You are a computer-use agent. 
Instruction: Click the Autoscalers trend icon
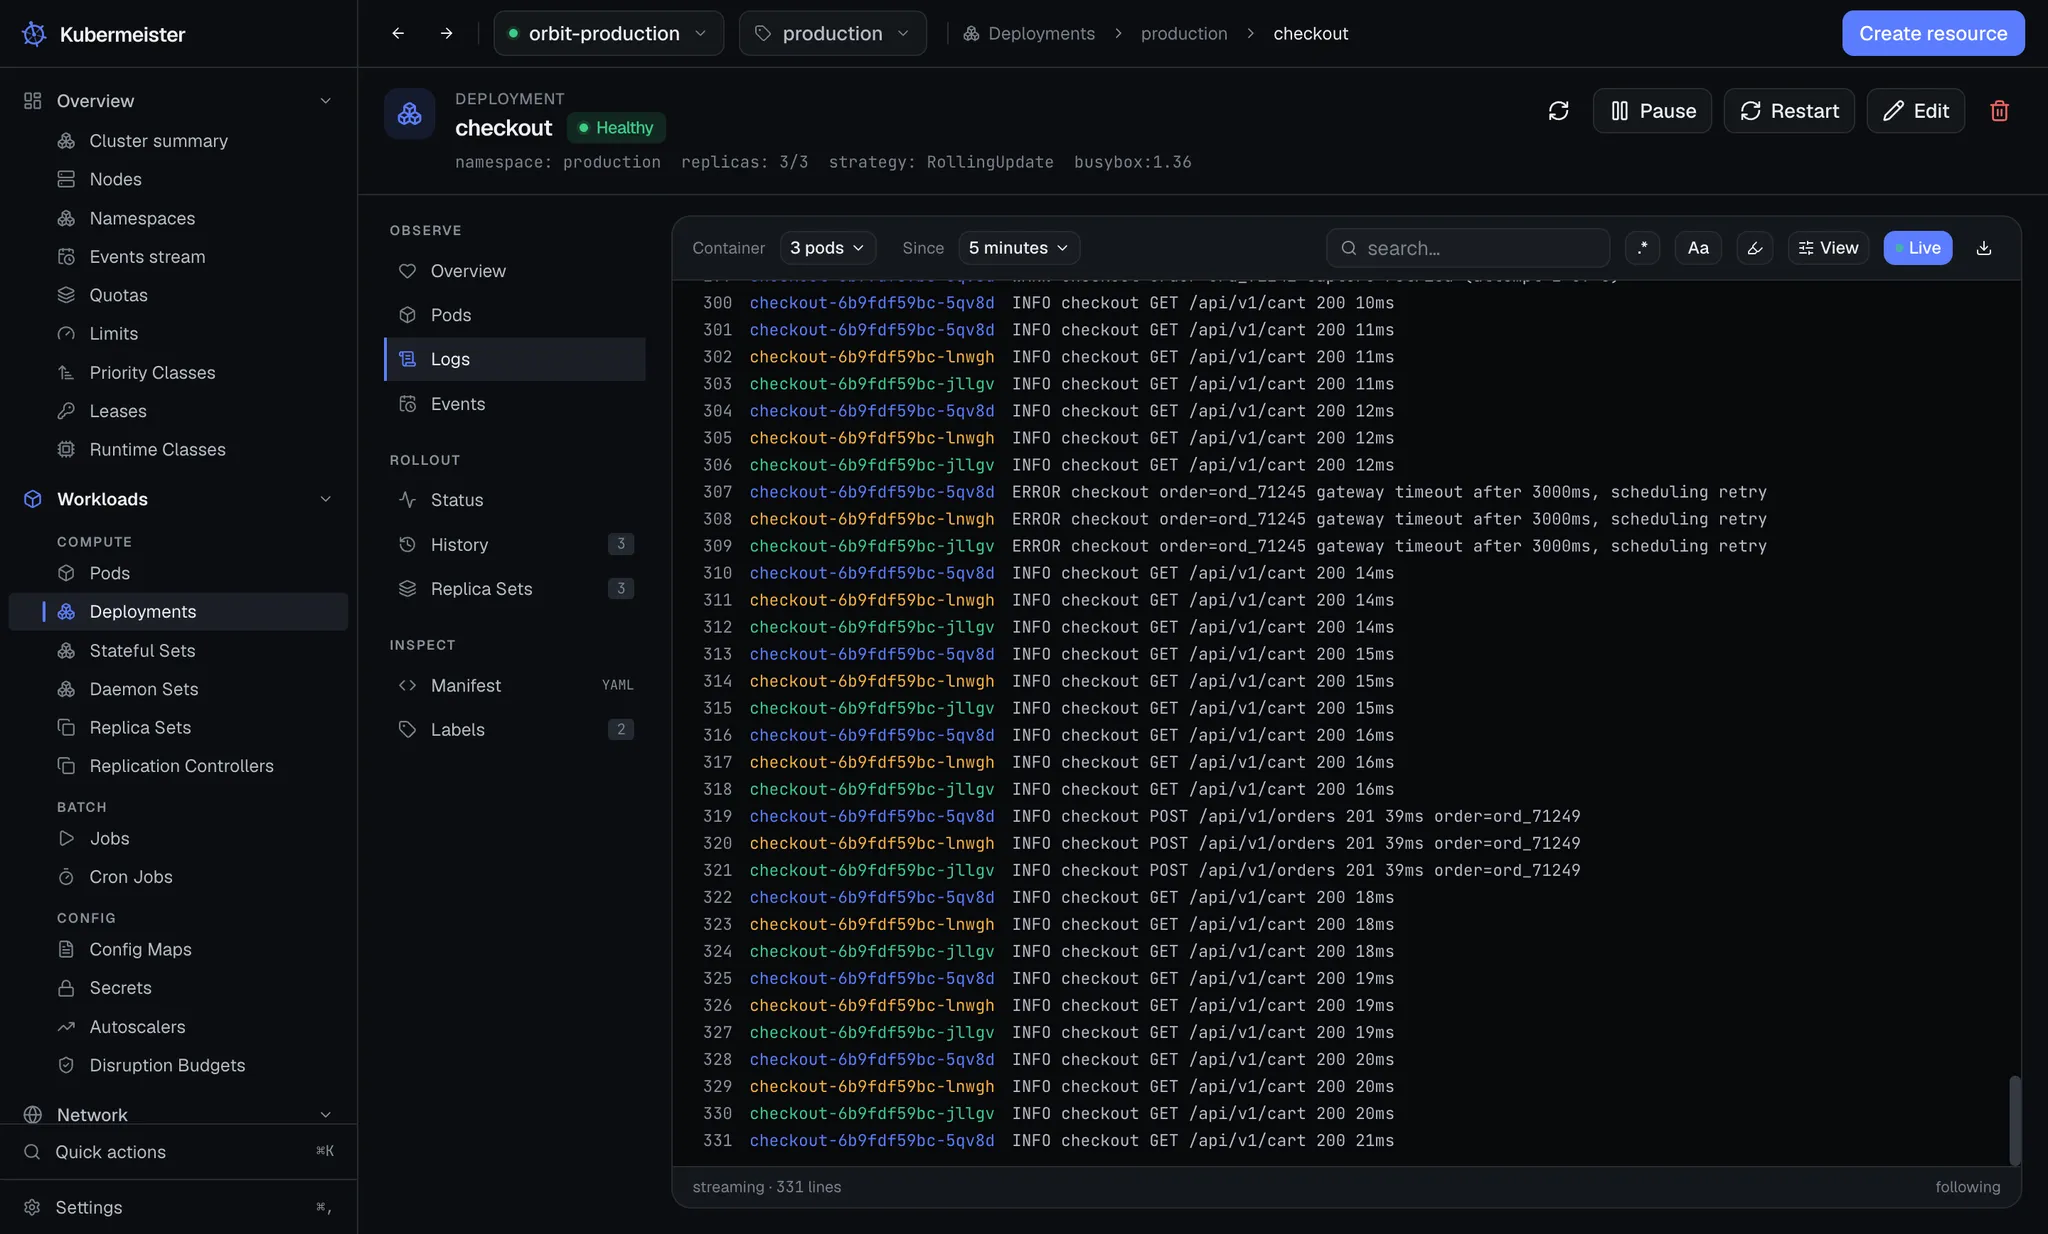click(66, 1027)
